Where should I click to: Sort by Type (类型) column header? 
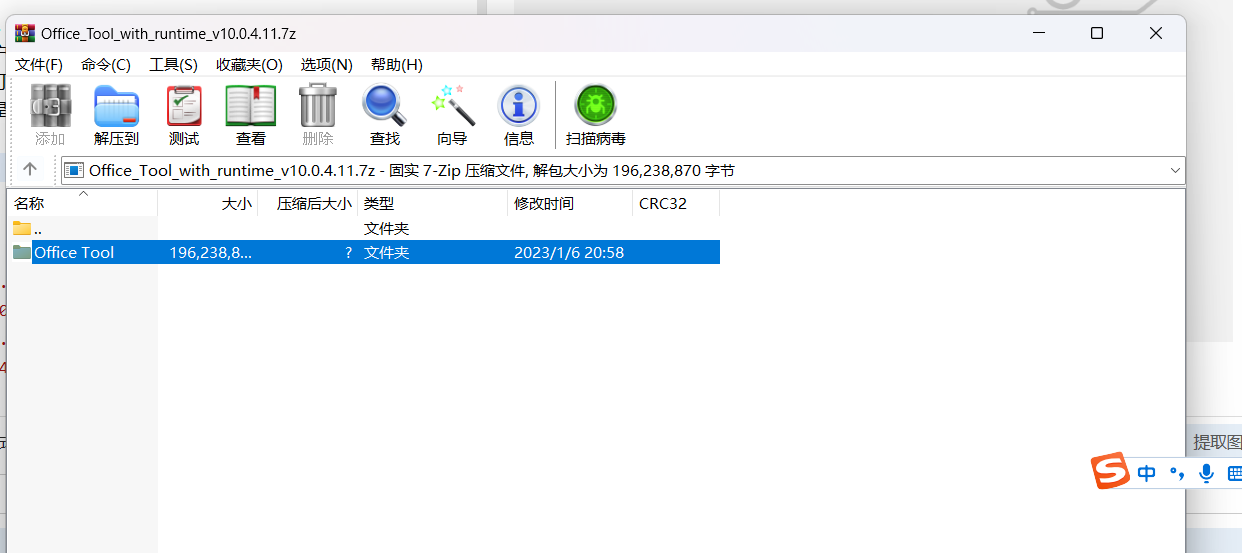[432, 203]
